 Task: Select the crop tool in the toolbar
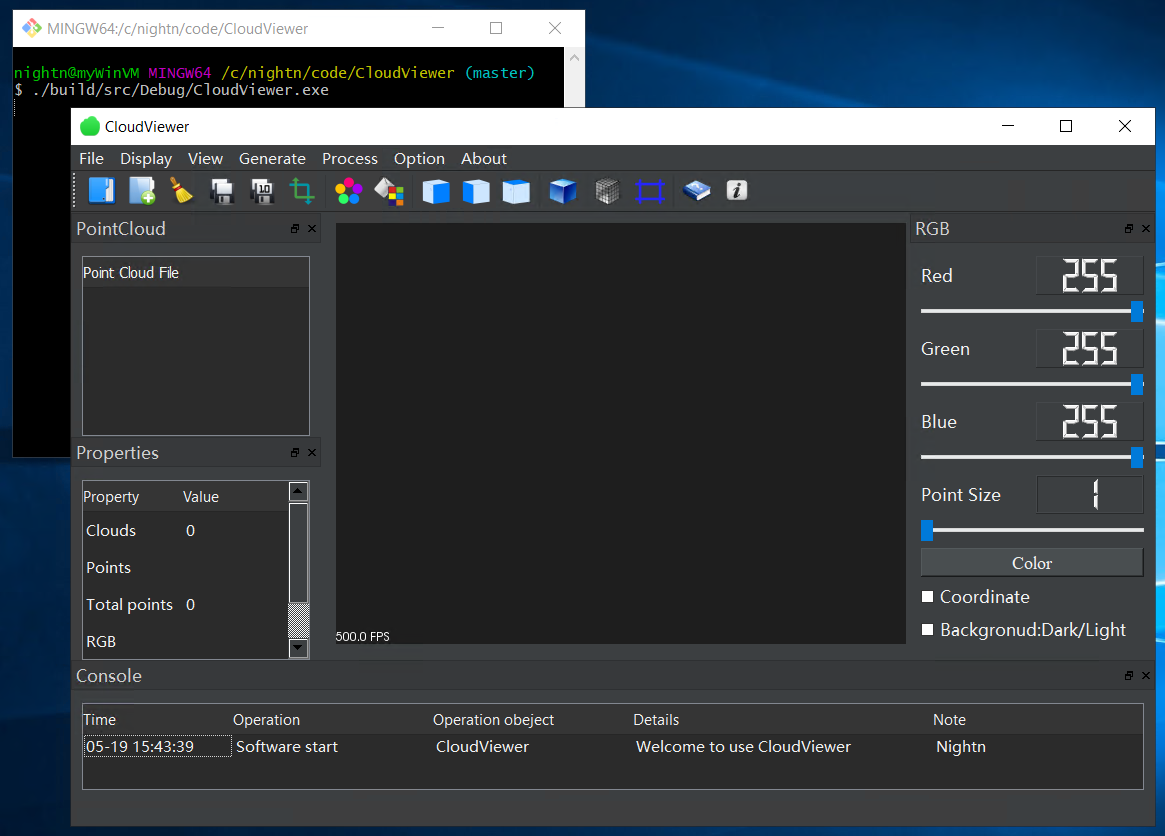[x=302, y=190]
